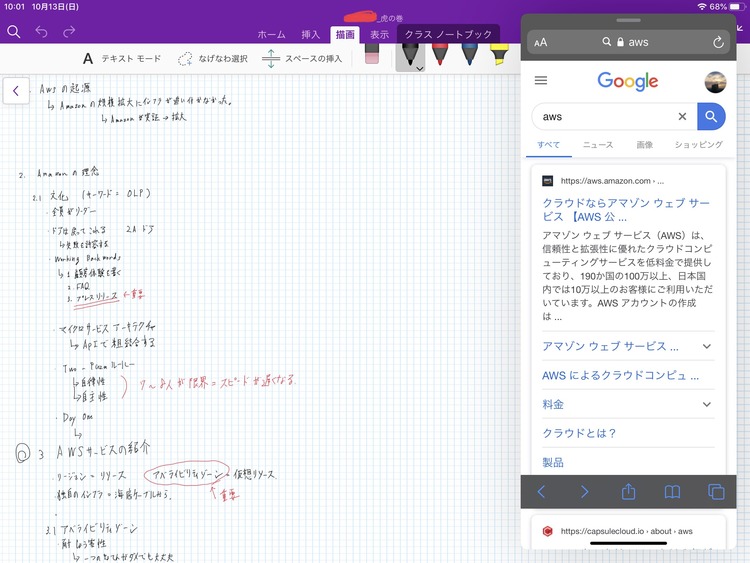Enable テキスト モード
Viewport: 750px width, 563px height.
click(122, 58)
